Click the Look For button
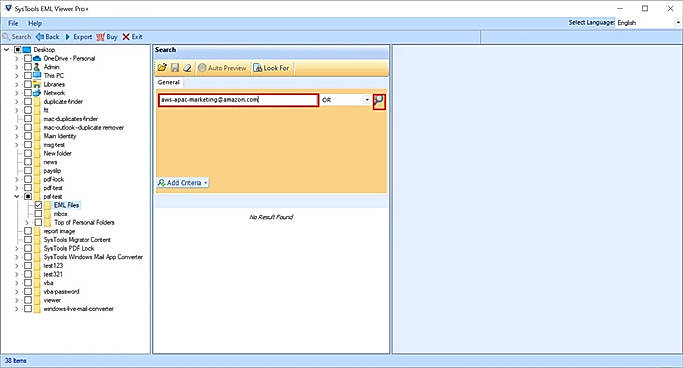This screenshot has height=368, width=683. (x=271, y=68)
